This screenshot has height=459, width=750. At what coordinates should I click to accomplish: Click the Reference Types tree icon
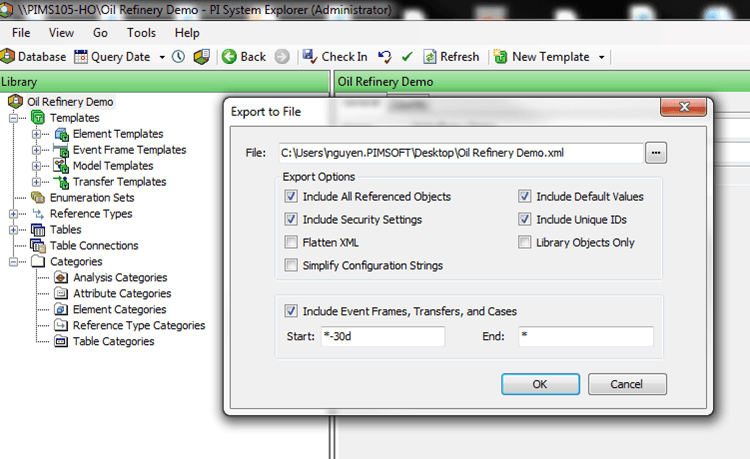38,214
